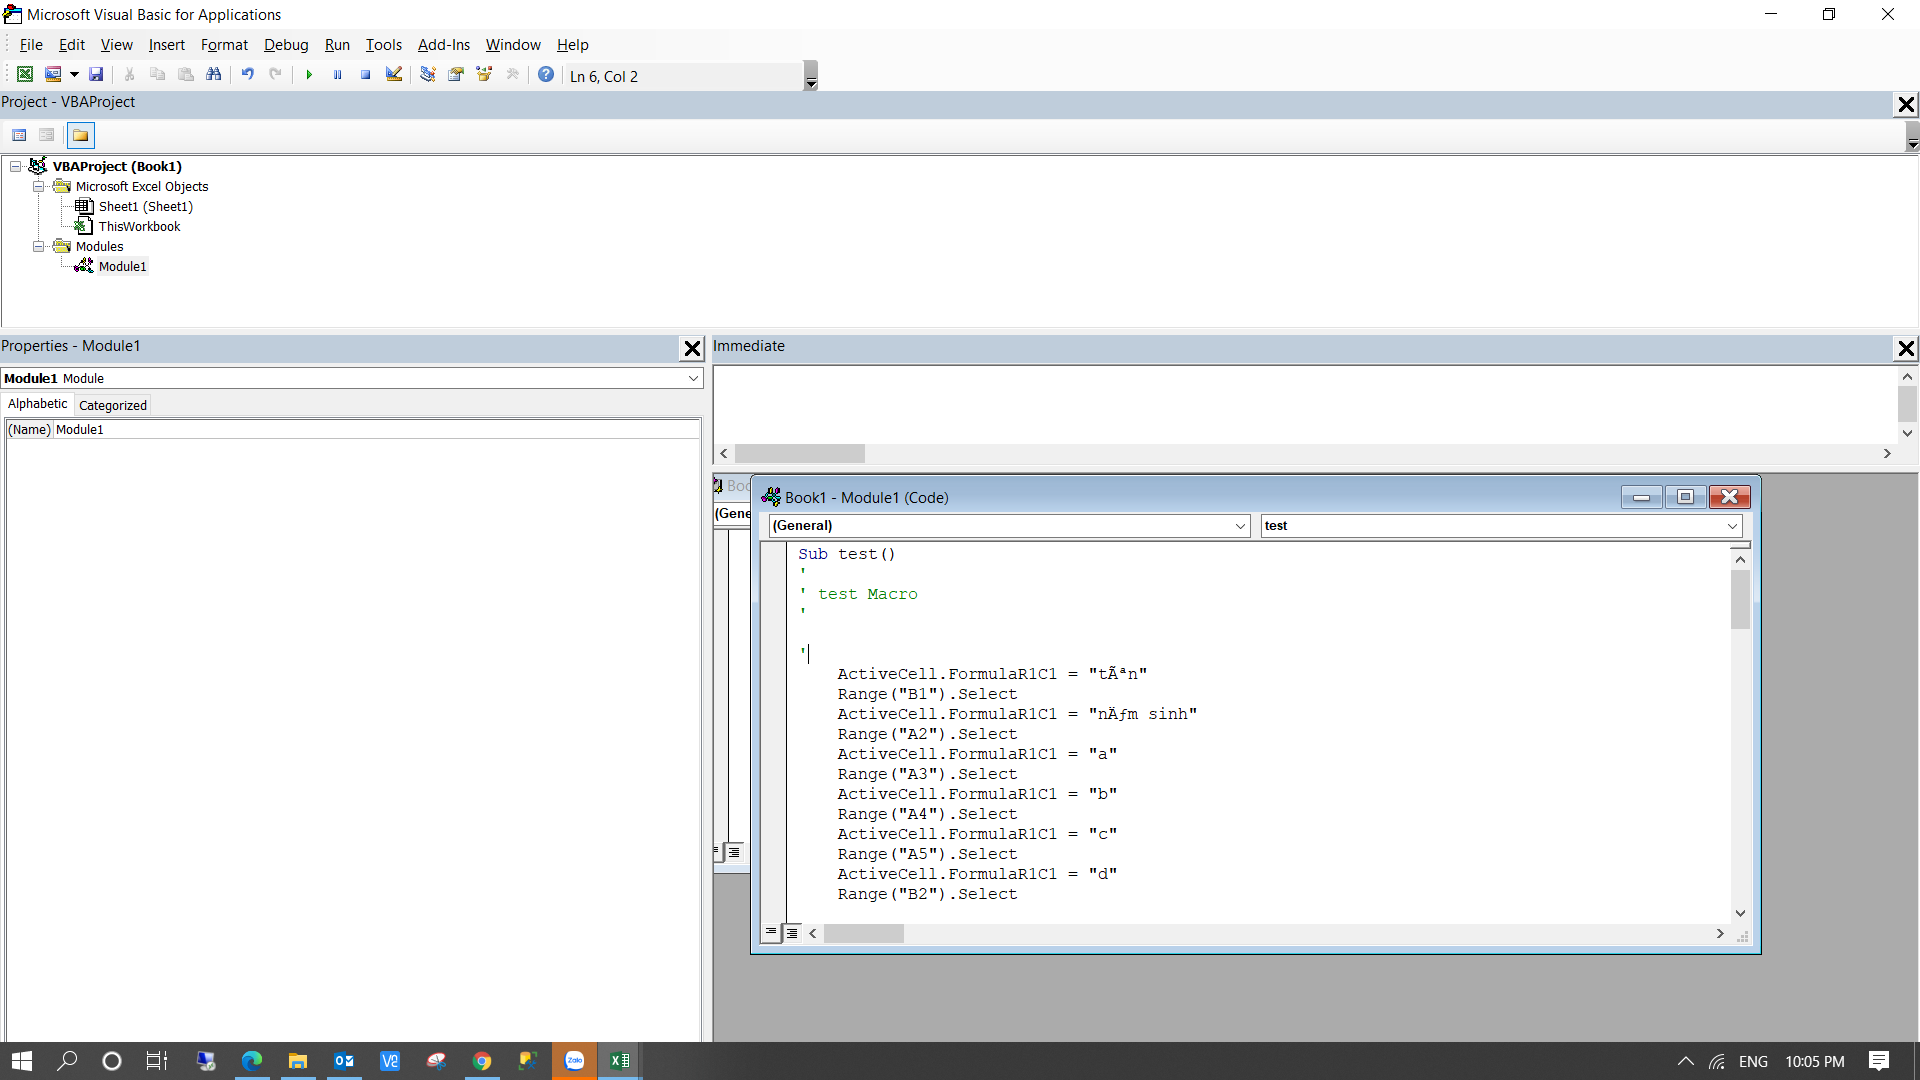This screenshot has height=1080, width=1920.
Task: Click the View Microsoft Excel icon
Action: point(25,75)
